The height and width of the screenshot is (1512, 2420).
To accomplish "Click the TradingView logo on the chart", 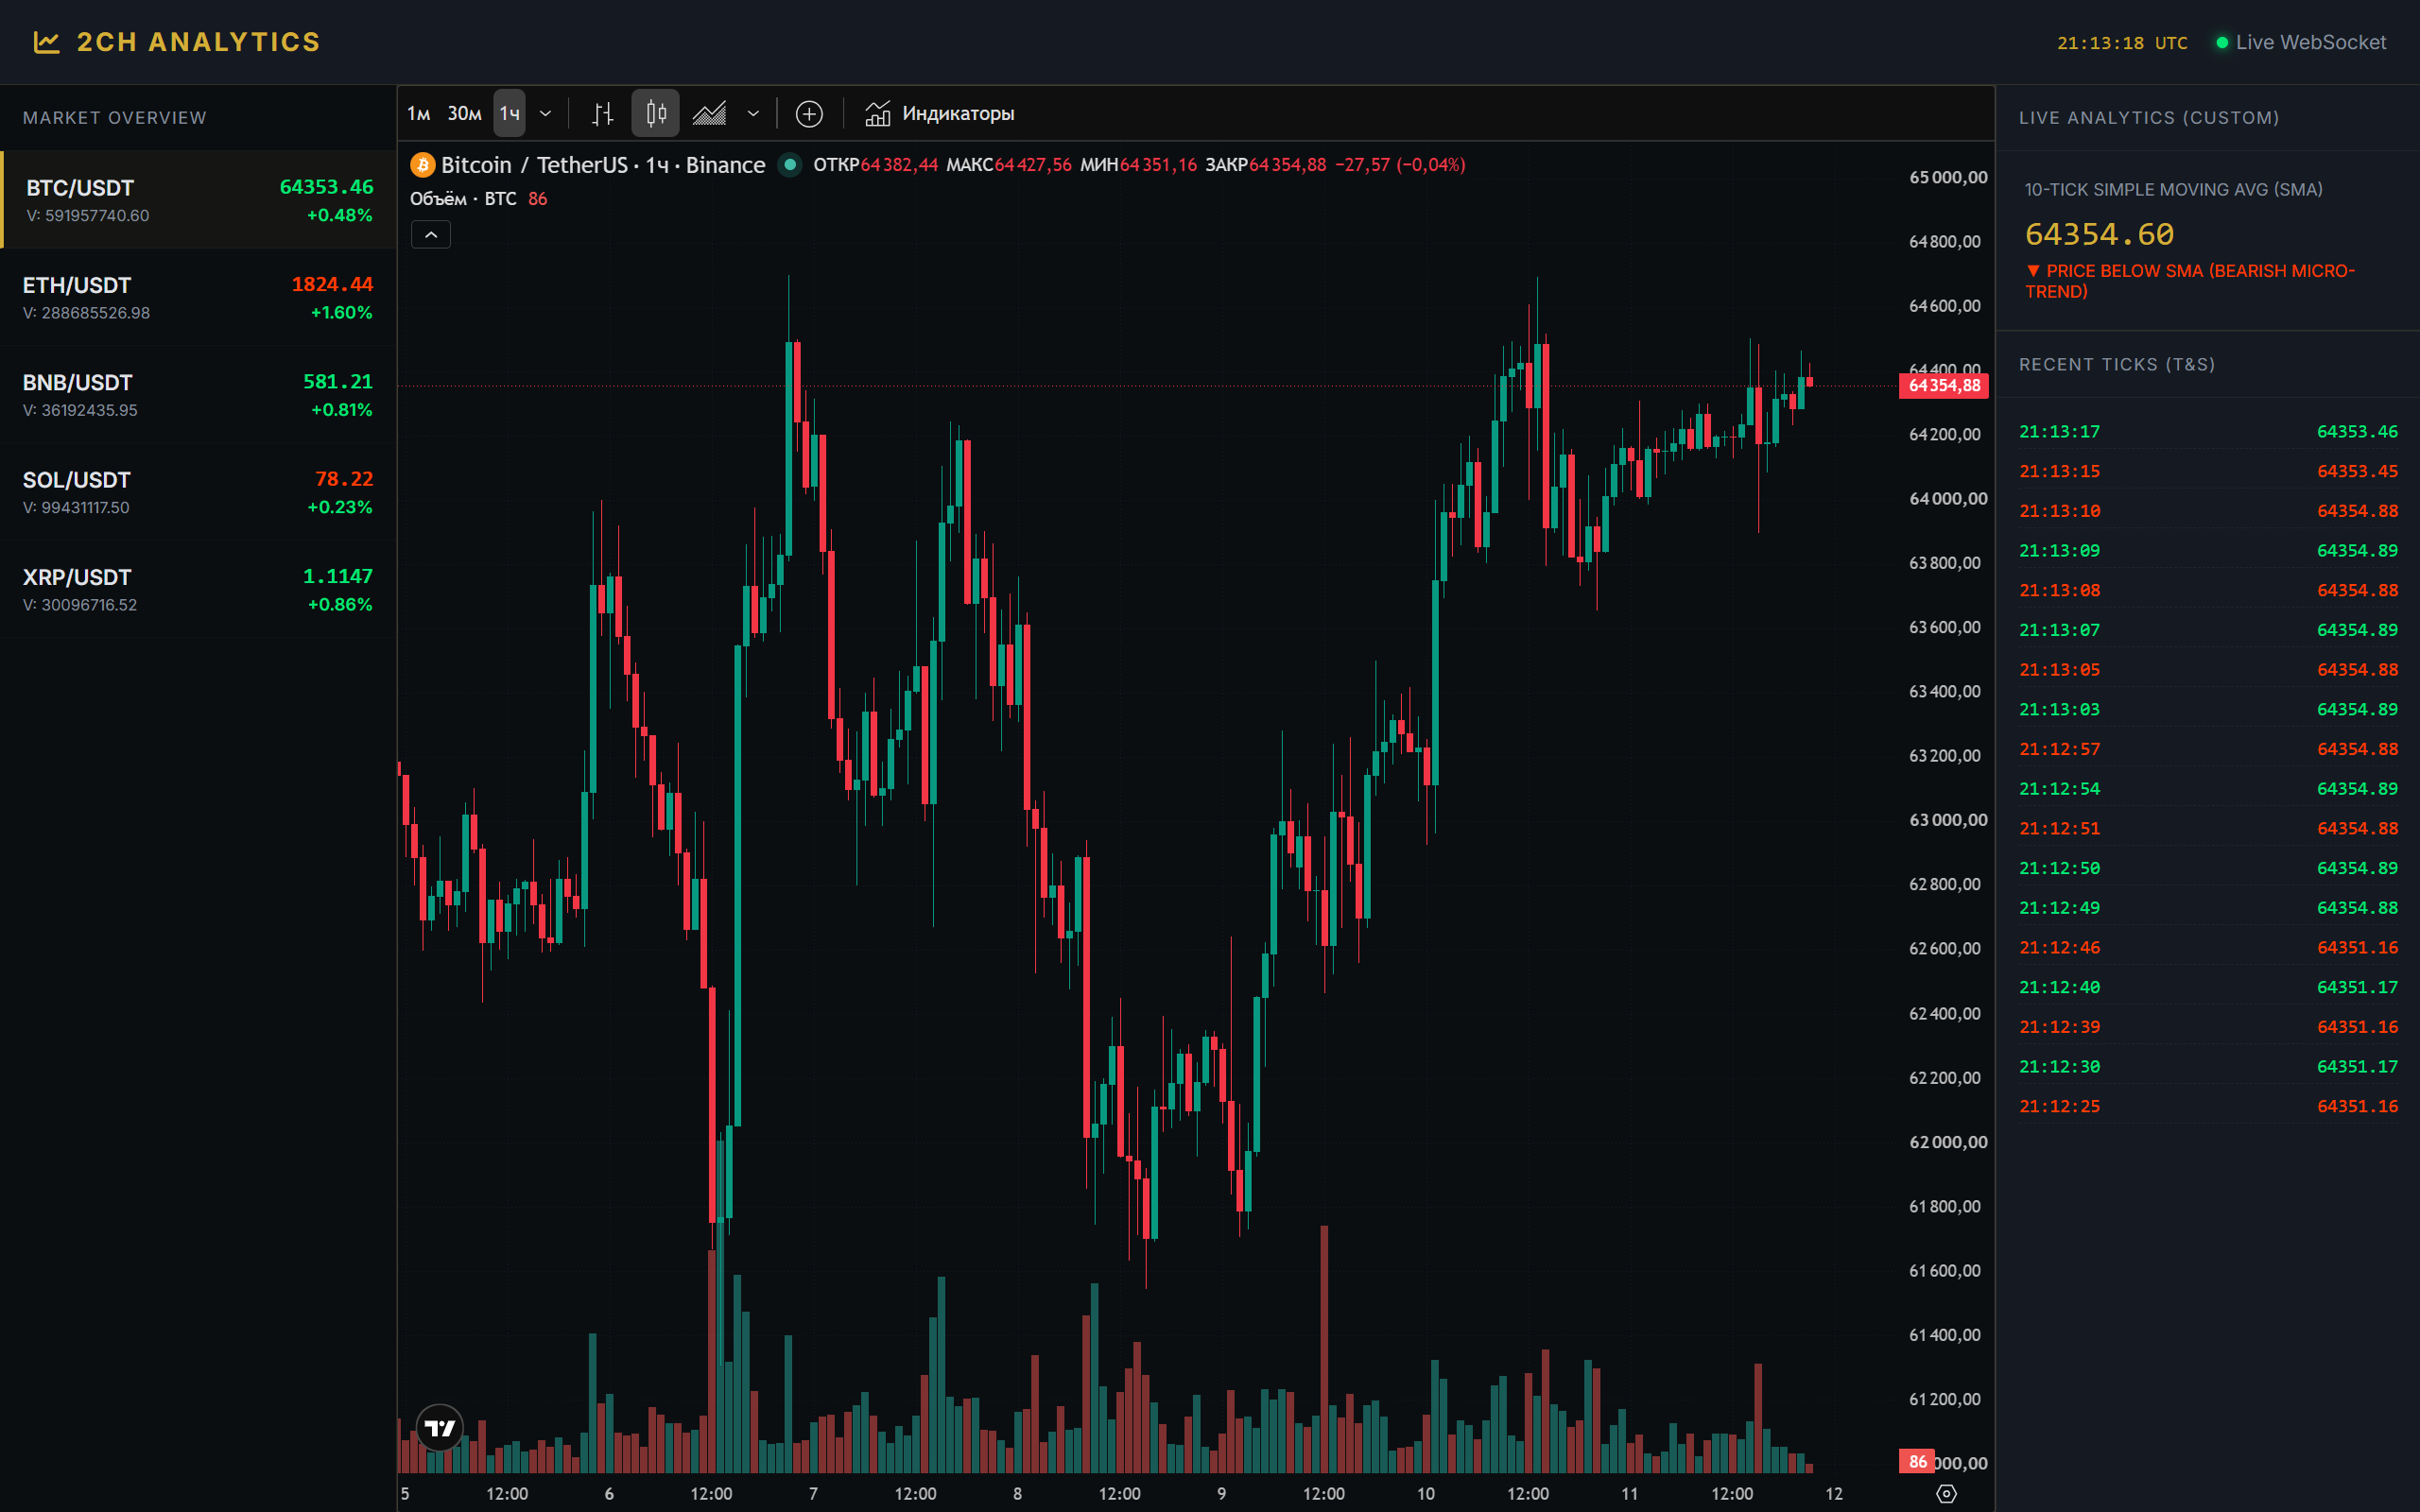I will click(440, 1427).
